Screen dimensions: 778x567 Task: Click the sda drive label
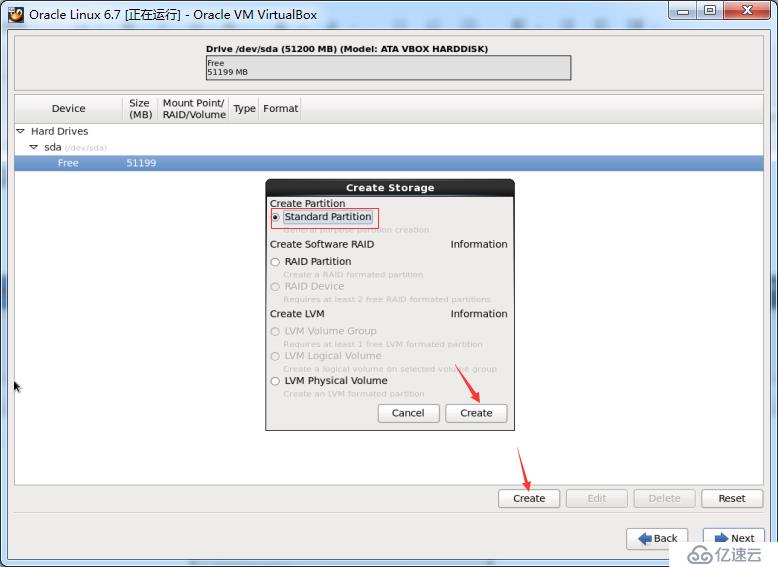click(53, 147)
